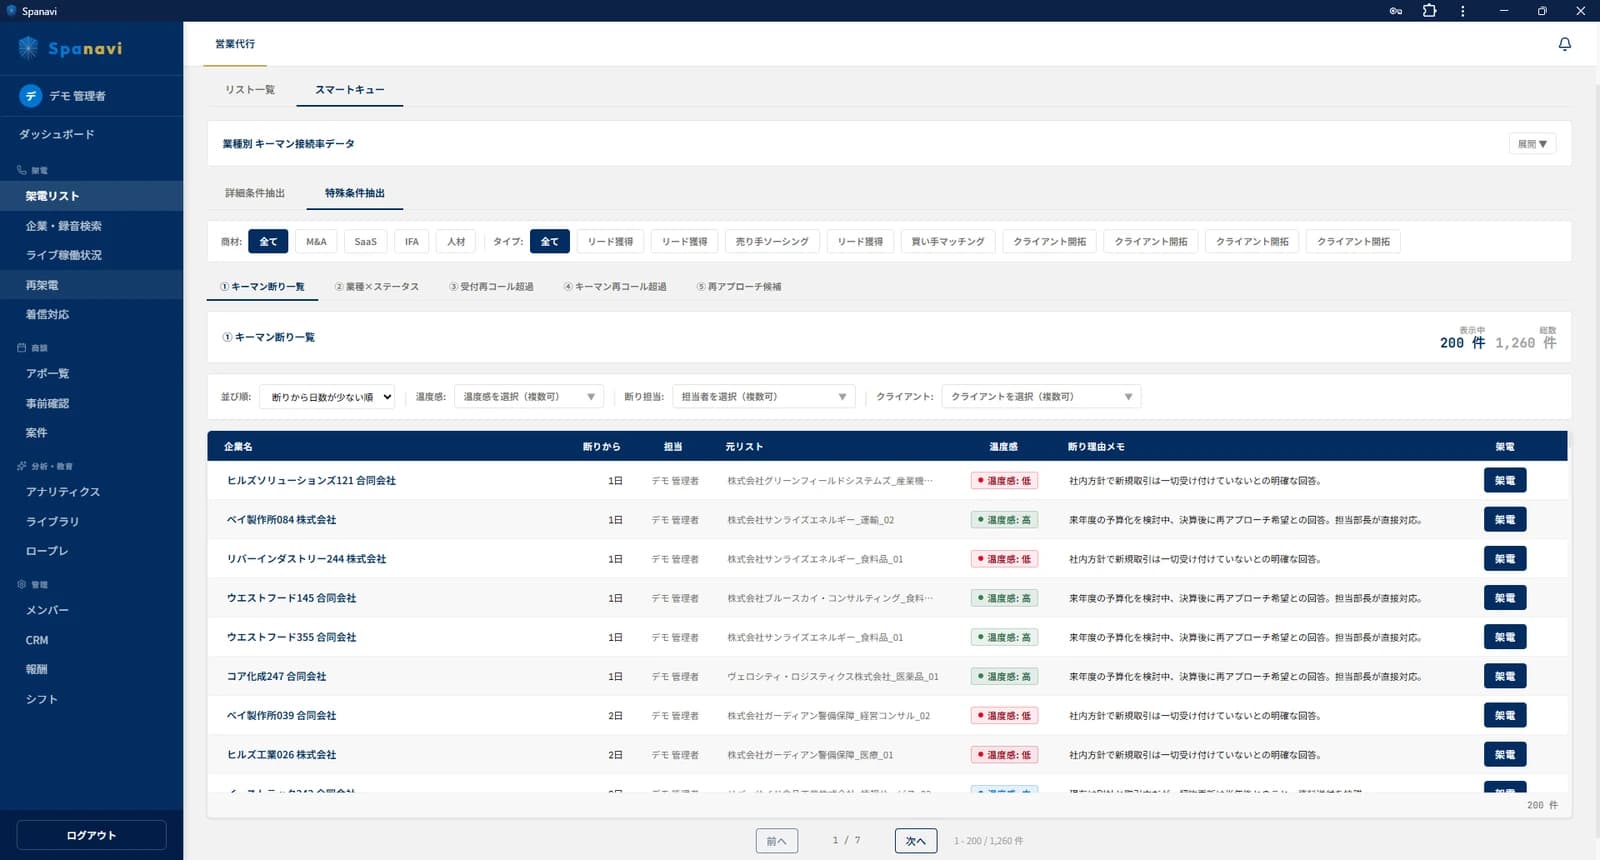Open the 担当者を選択 dropdown

764,397
